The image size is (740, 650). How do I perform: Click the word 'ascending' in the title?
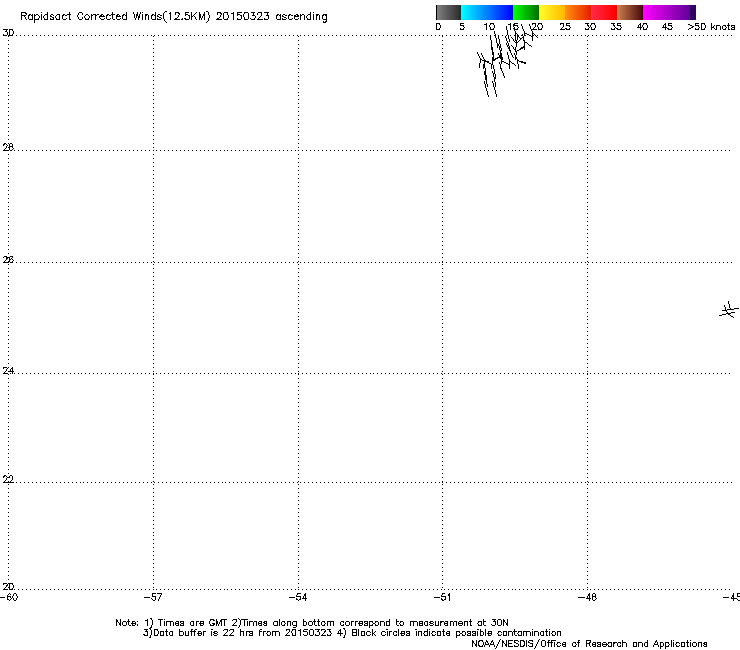(x=302, y=17)
